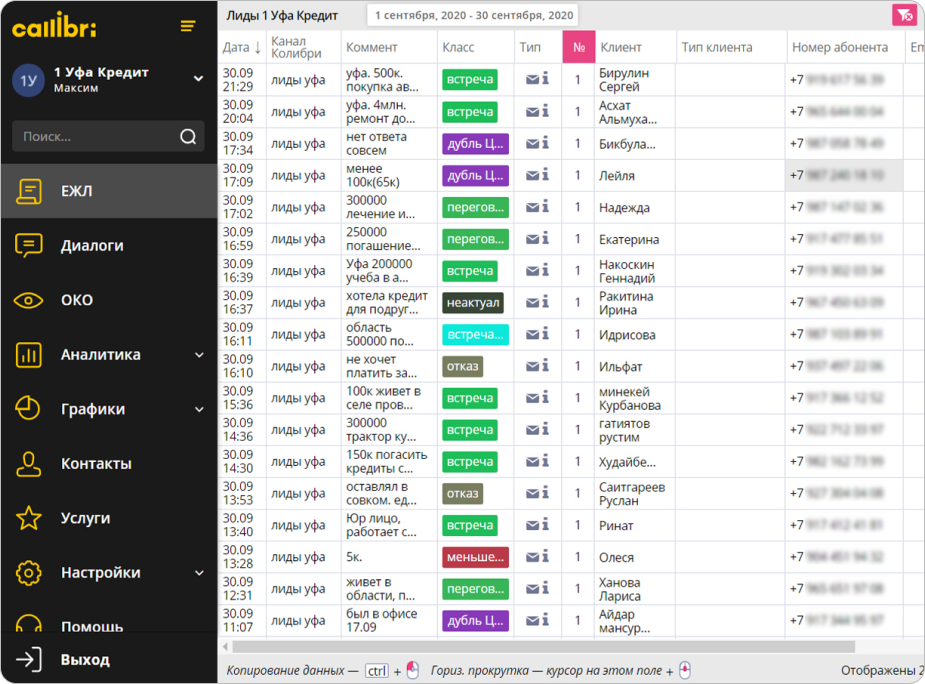The image size is (925, 684).
Task: Open the pink filter reset icon
Action: point(904,15)
